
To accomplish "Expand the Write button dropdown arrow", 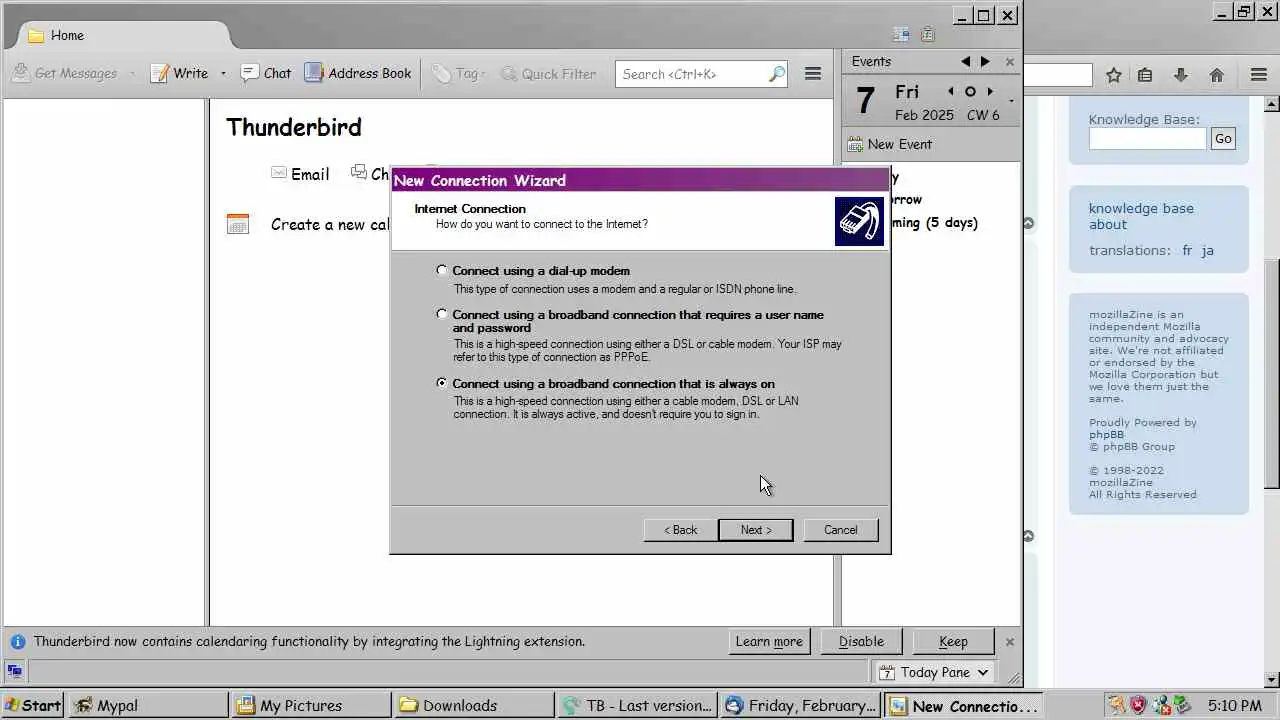I will point(223,73).
